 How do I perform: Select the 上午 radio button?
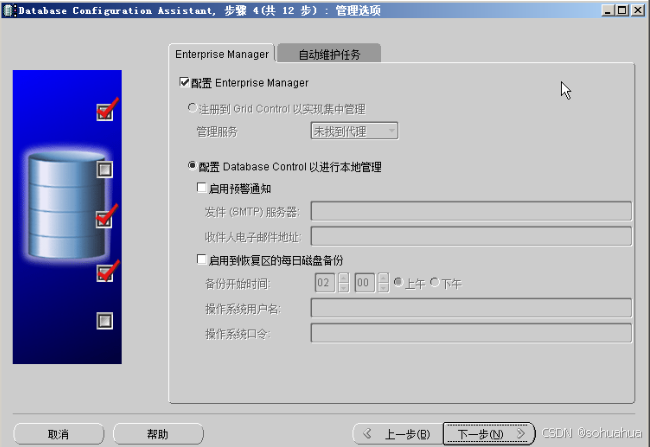398,282
